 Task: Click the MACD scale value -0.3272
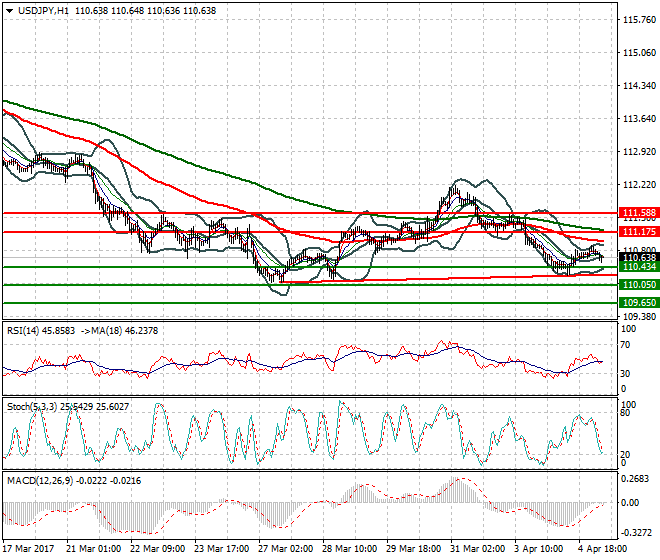634,532
